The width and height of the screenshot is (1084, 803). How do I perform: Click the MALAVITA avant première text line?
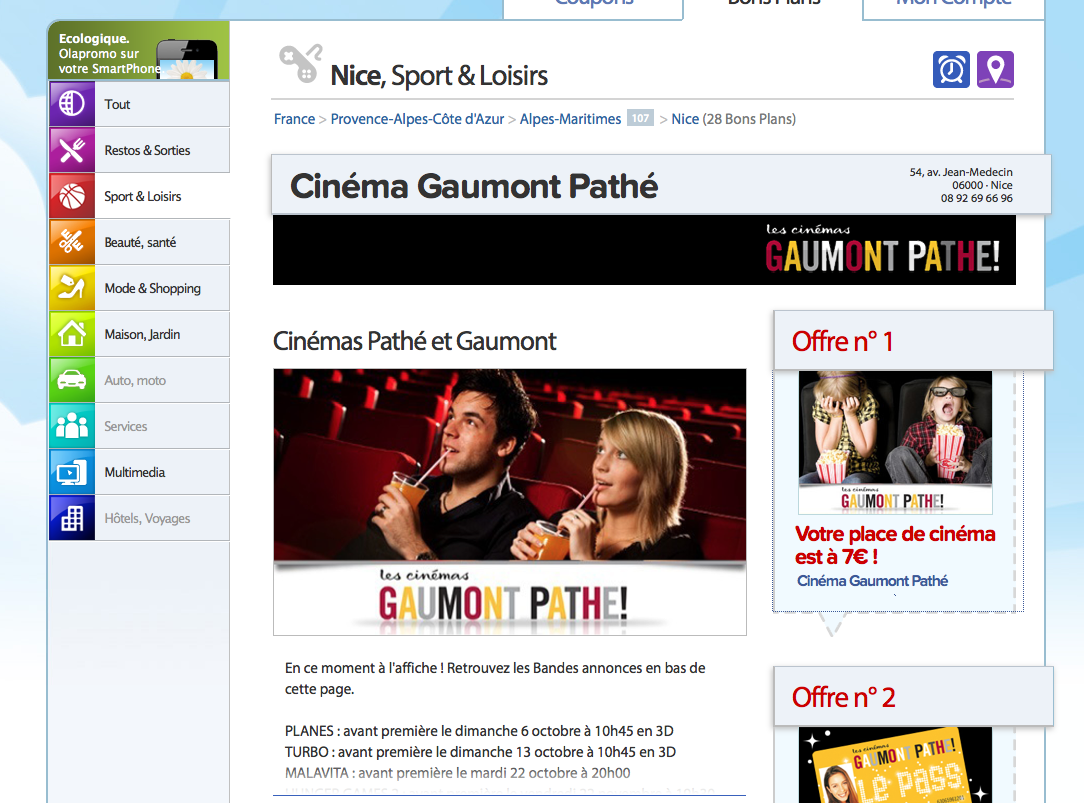(x=458, y=773)
